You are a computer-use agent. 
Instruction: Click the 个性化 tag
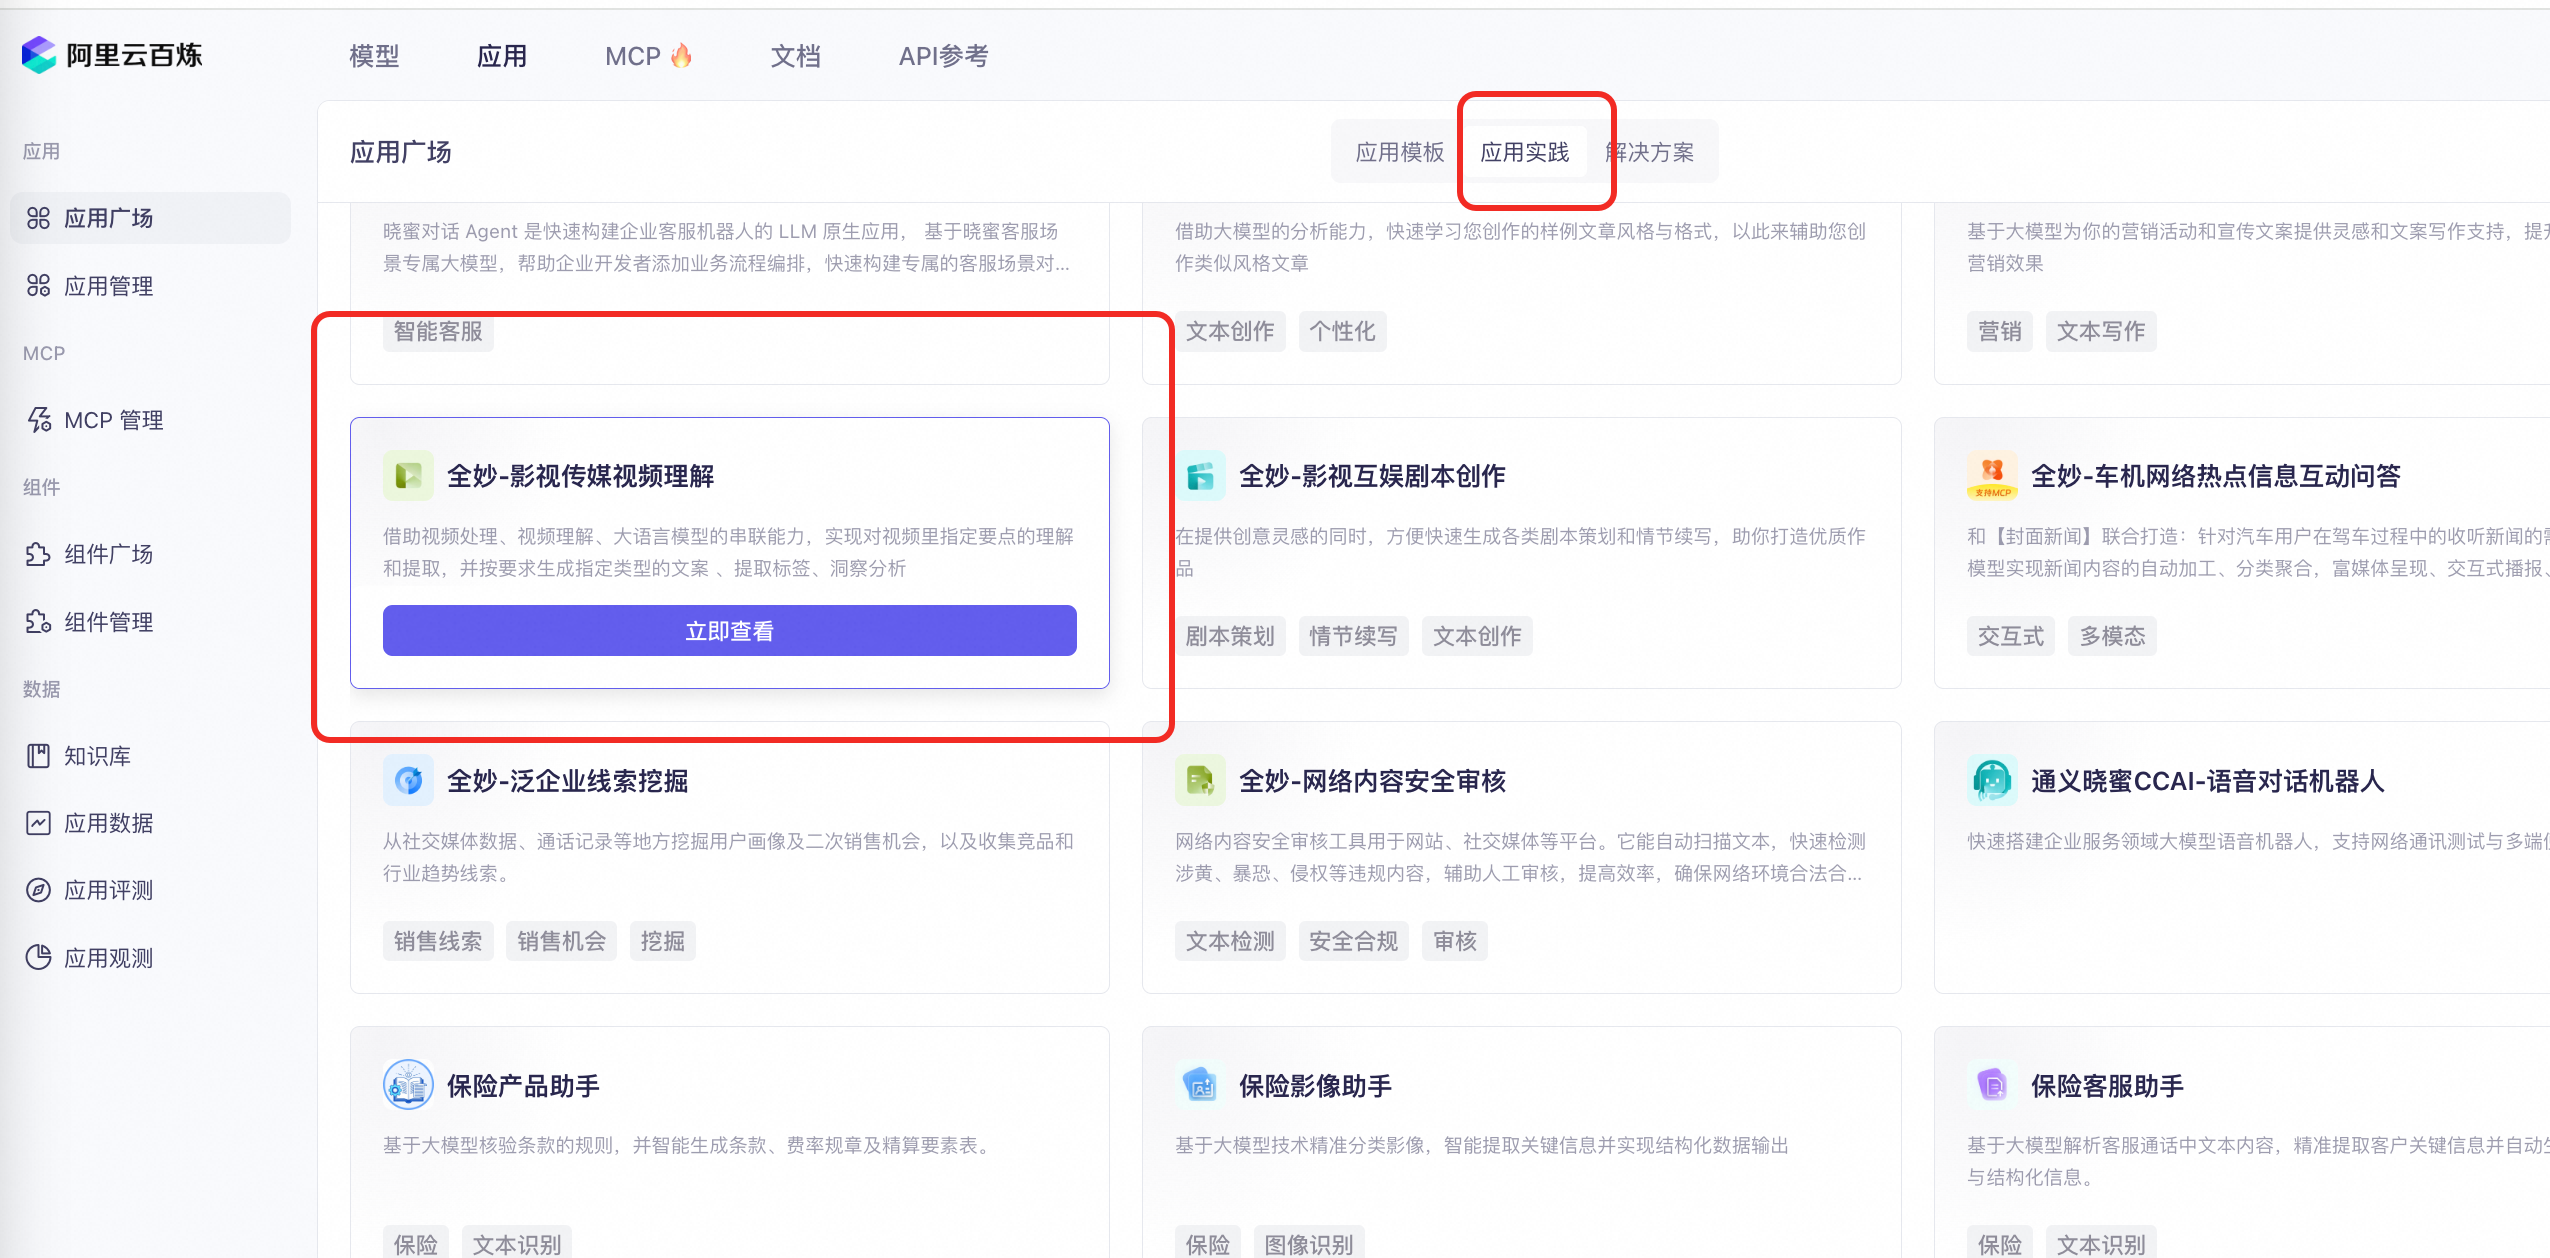1342,331
